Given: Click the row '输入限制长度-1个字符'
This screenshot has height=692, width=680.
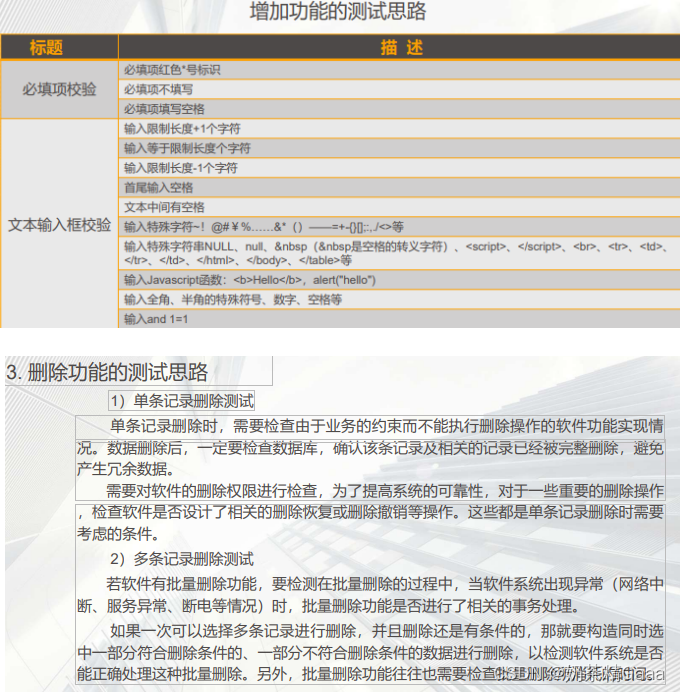Looking at the screenshot, I should [x=400, y=168].
